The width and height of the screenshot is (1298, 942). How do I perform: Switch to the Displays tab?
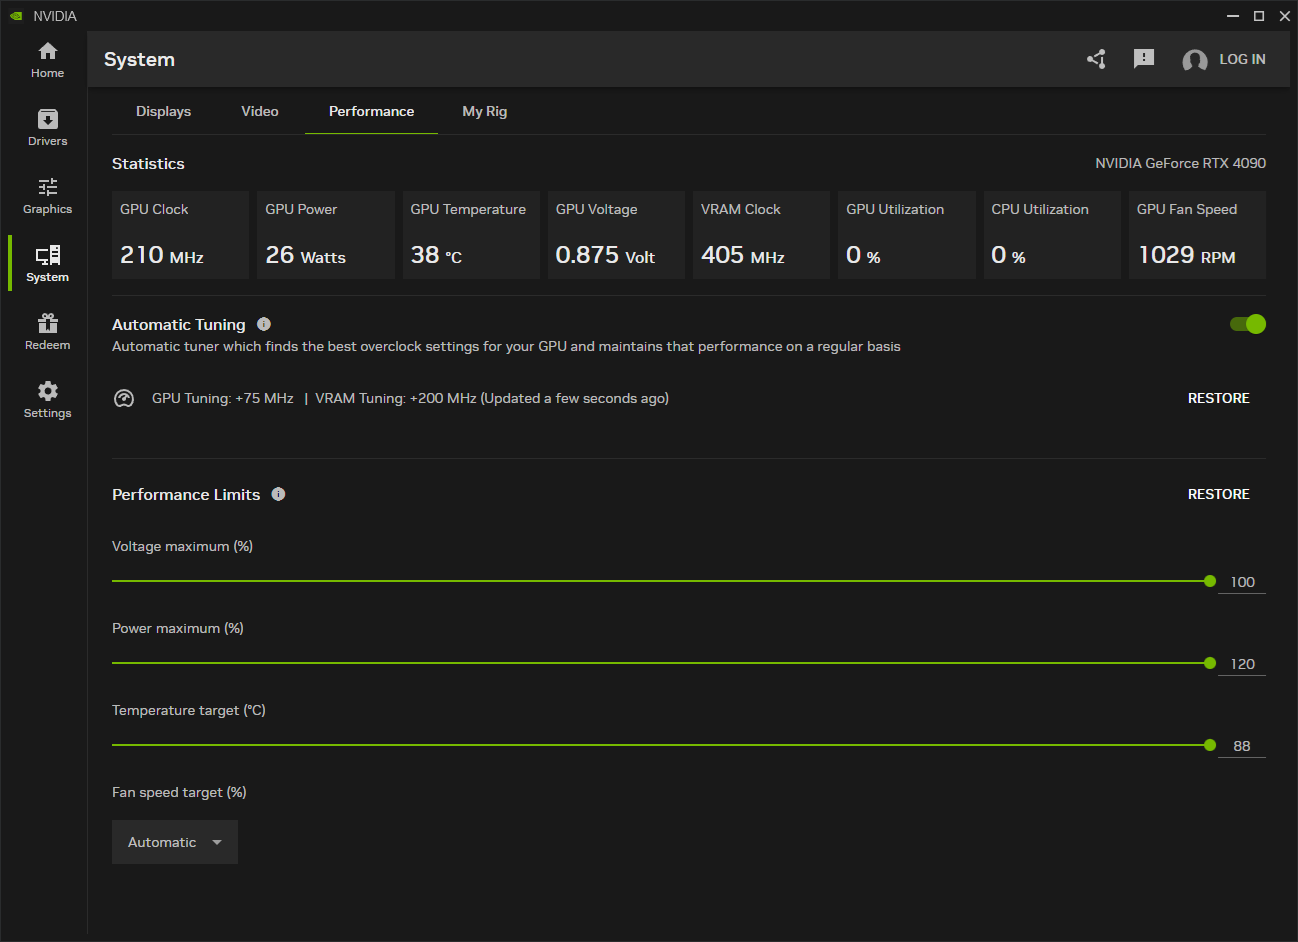[x=163, y=111]
